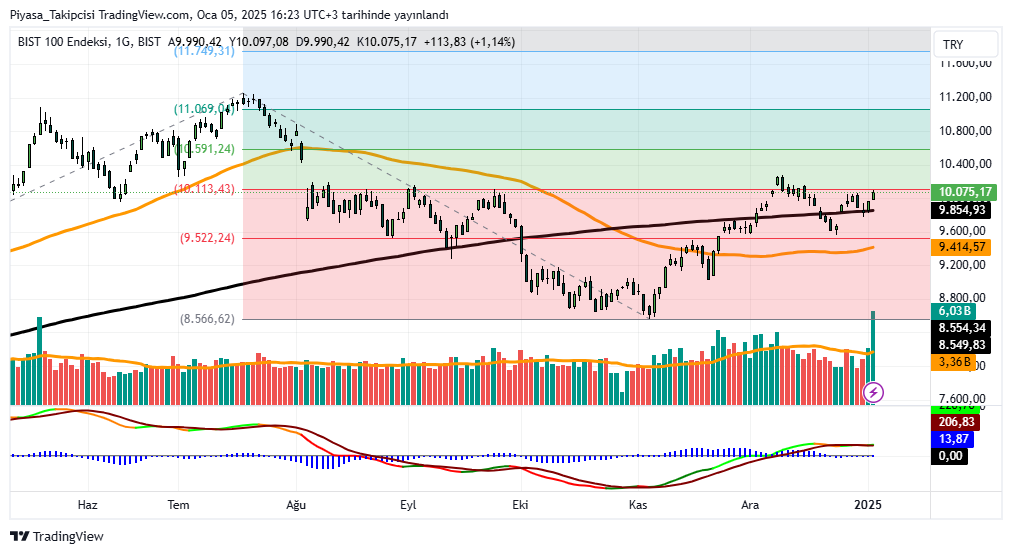This screenshot has width=1012, height=554.
Task: Click the 9.600,00 price axis label
Action: [962, 231]
